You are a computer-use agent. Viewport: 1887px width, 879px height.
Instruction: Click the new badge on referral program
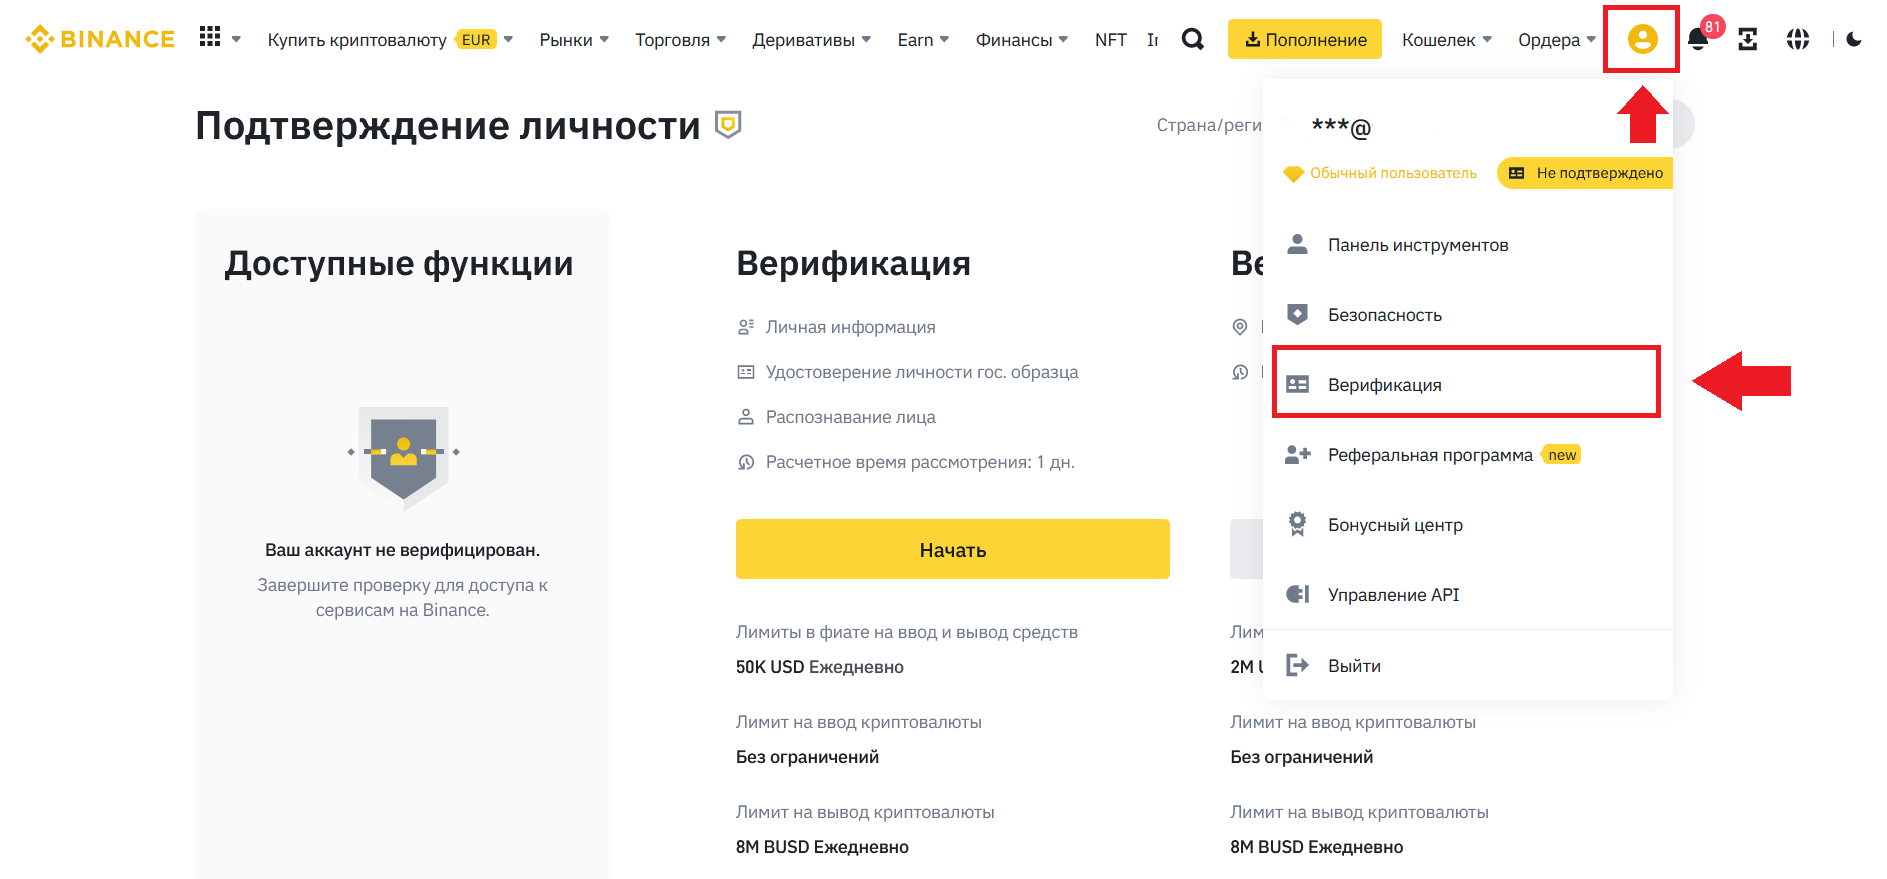tap(1562, 455)
